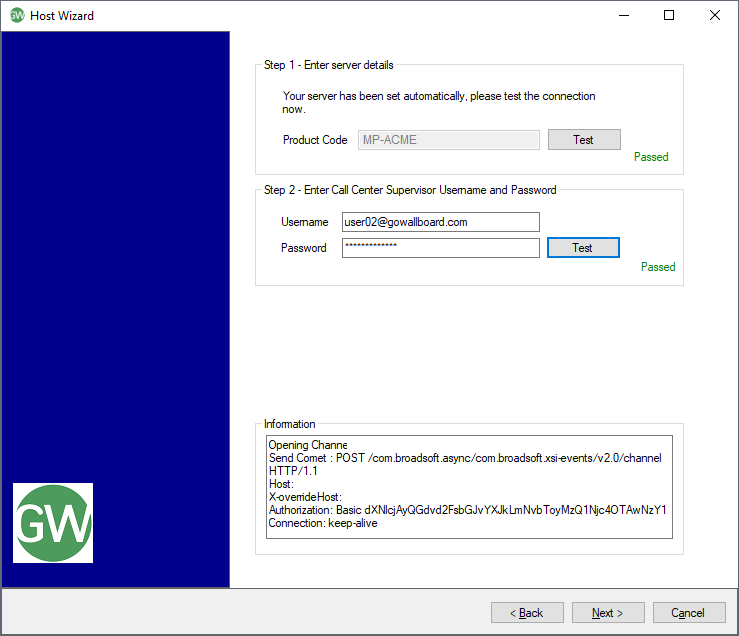
Task: Click the Passed status in Step 1
Action: [651, 157]
